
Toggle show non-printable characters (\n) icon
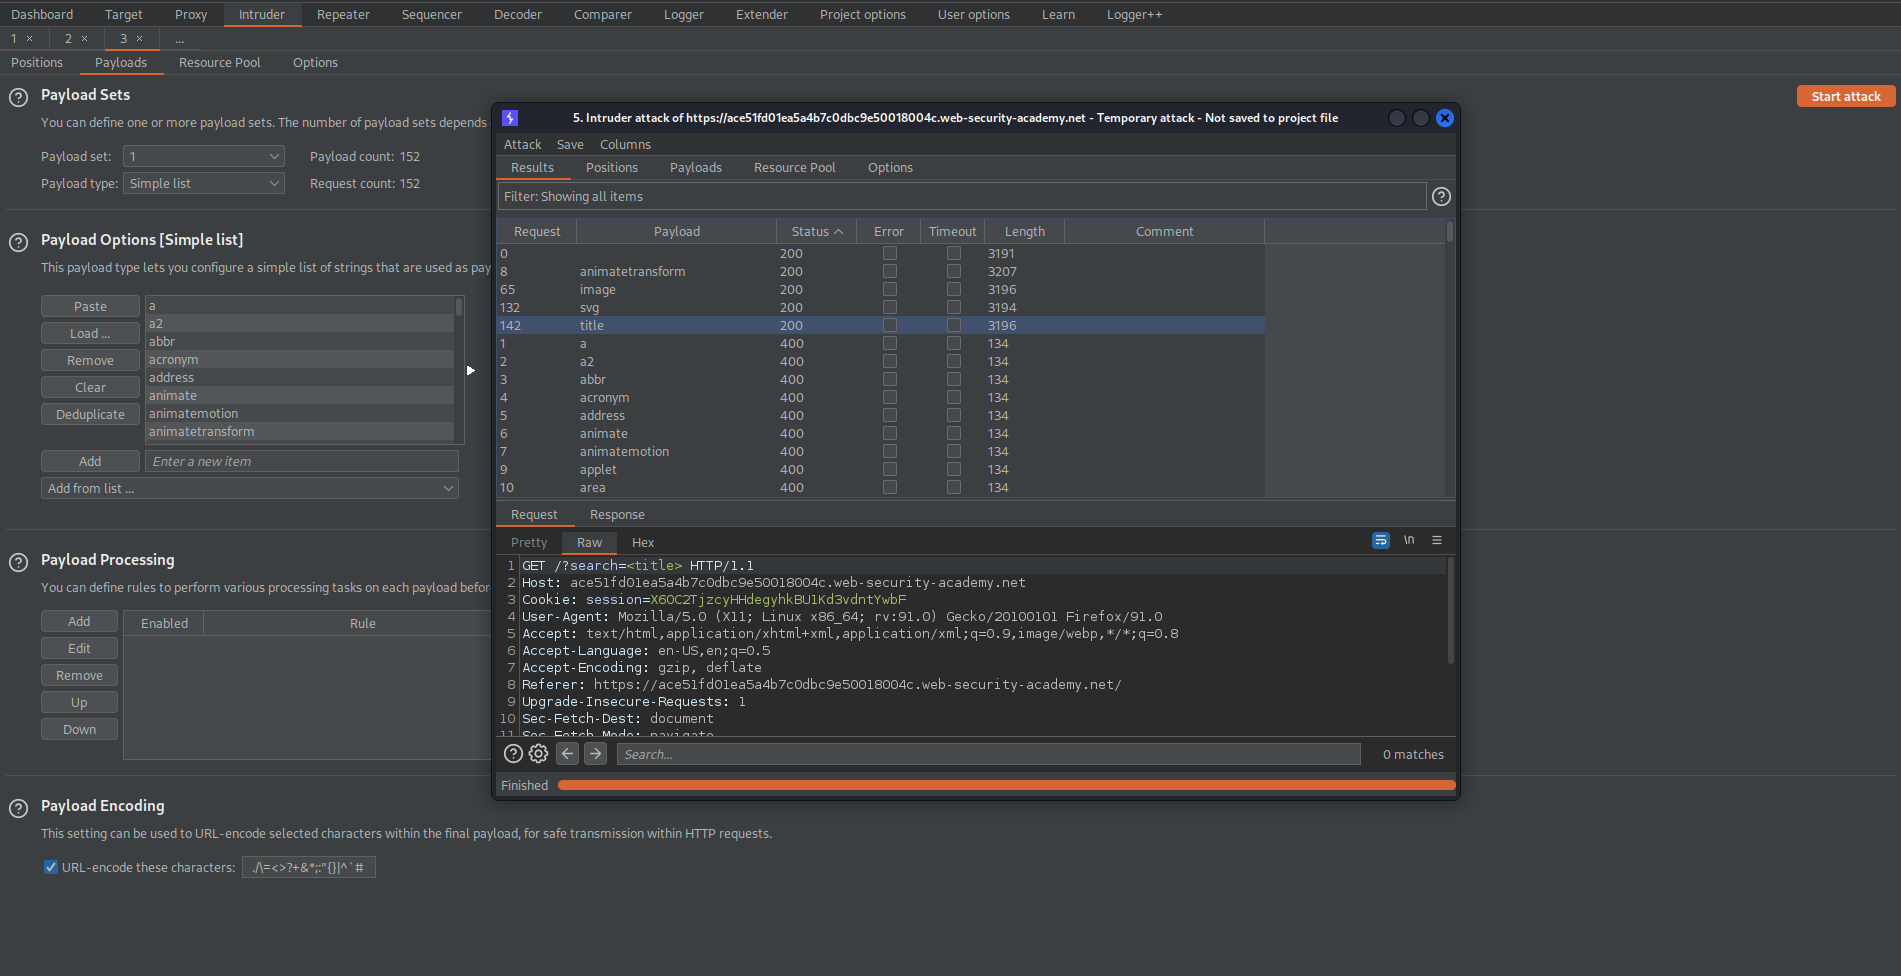click(x=1409, y=540)
